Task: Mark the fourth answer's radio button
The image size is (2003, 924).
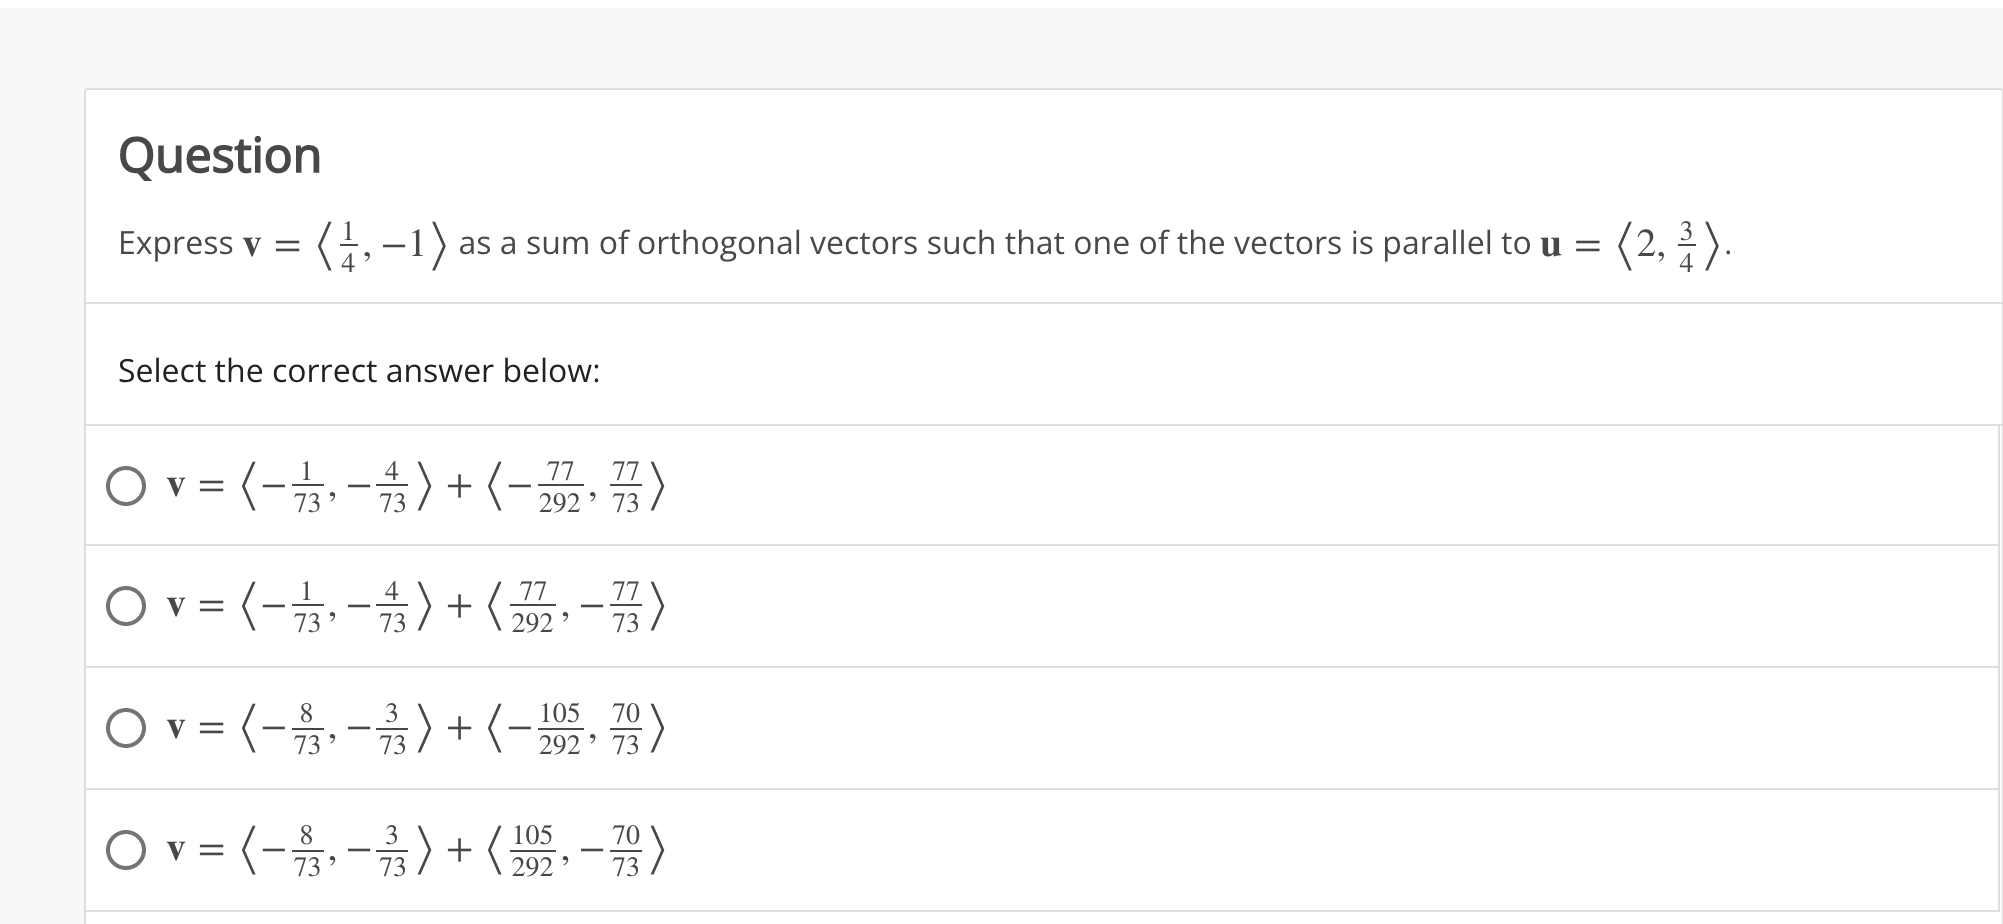Action: point(126,850)
